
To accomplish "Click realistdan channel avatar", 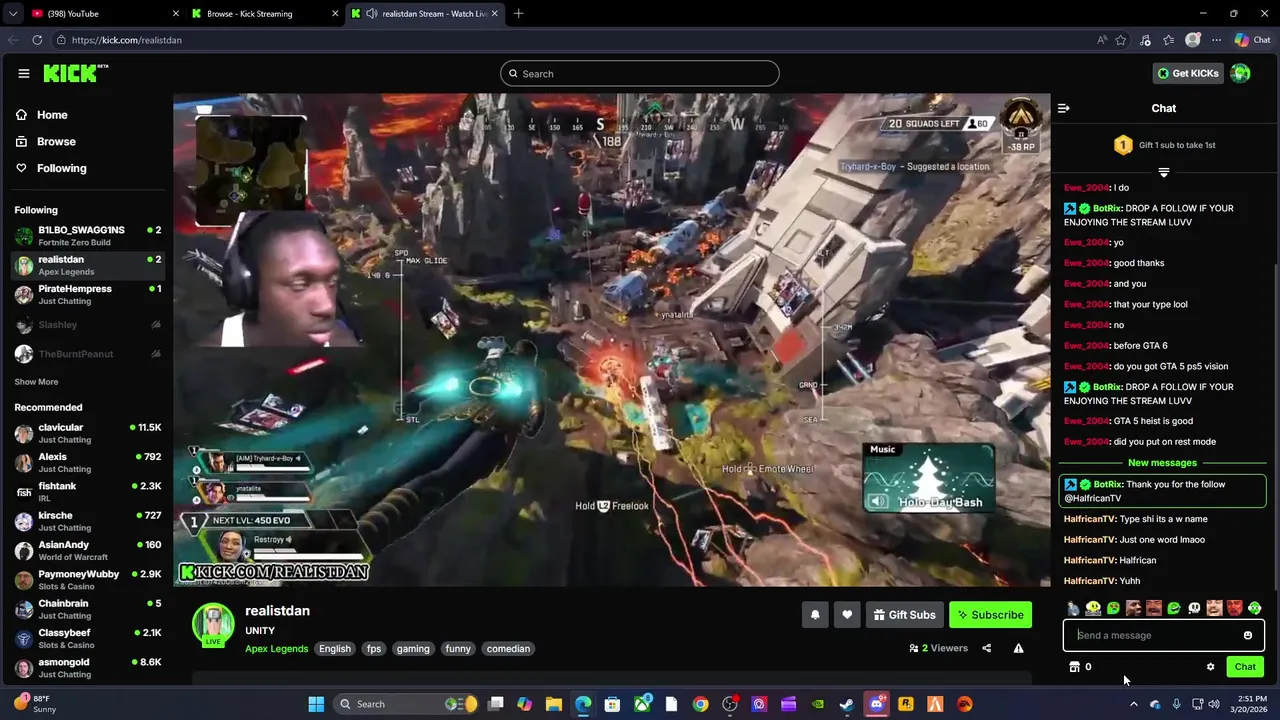I will point(213,624).
